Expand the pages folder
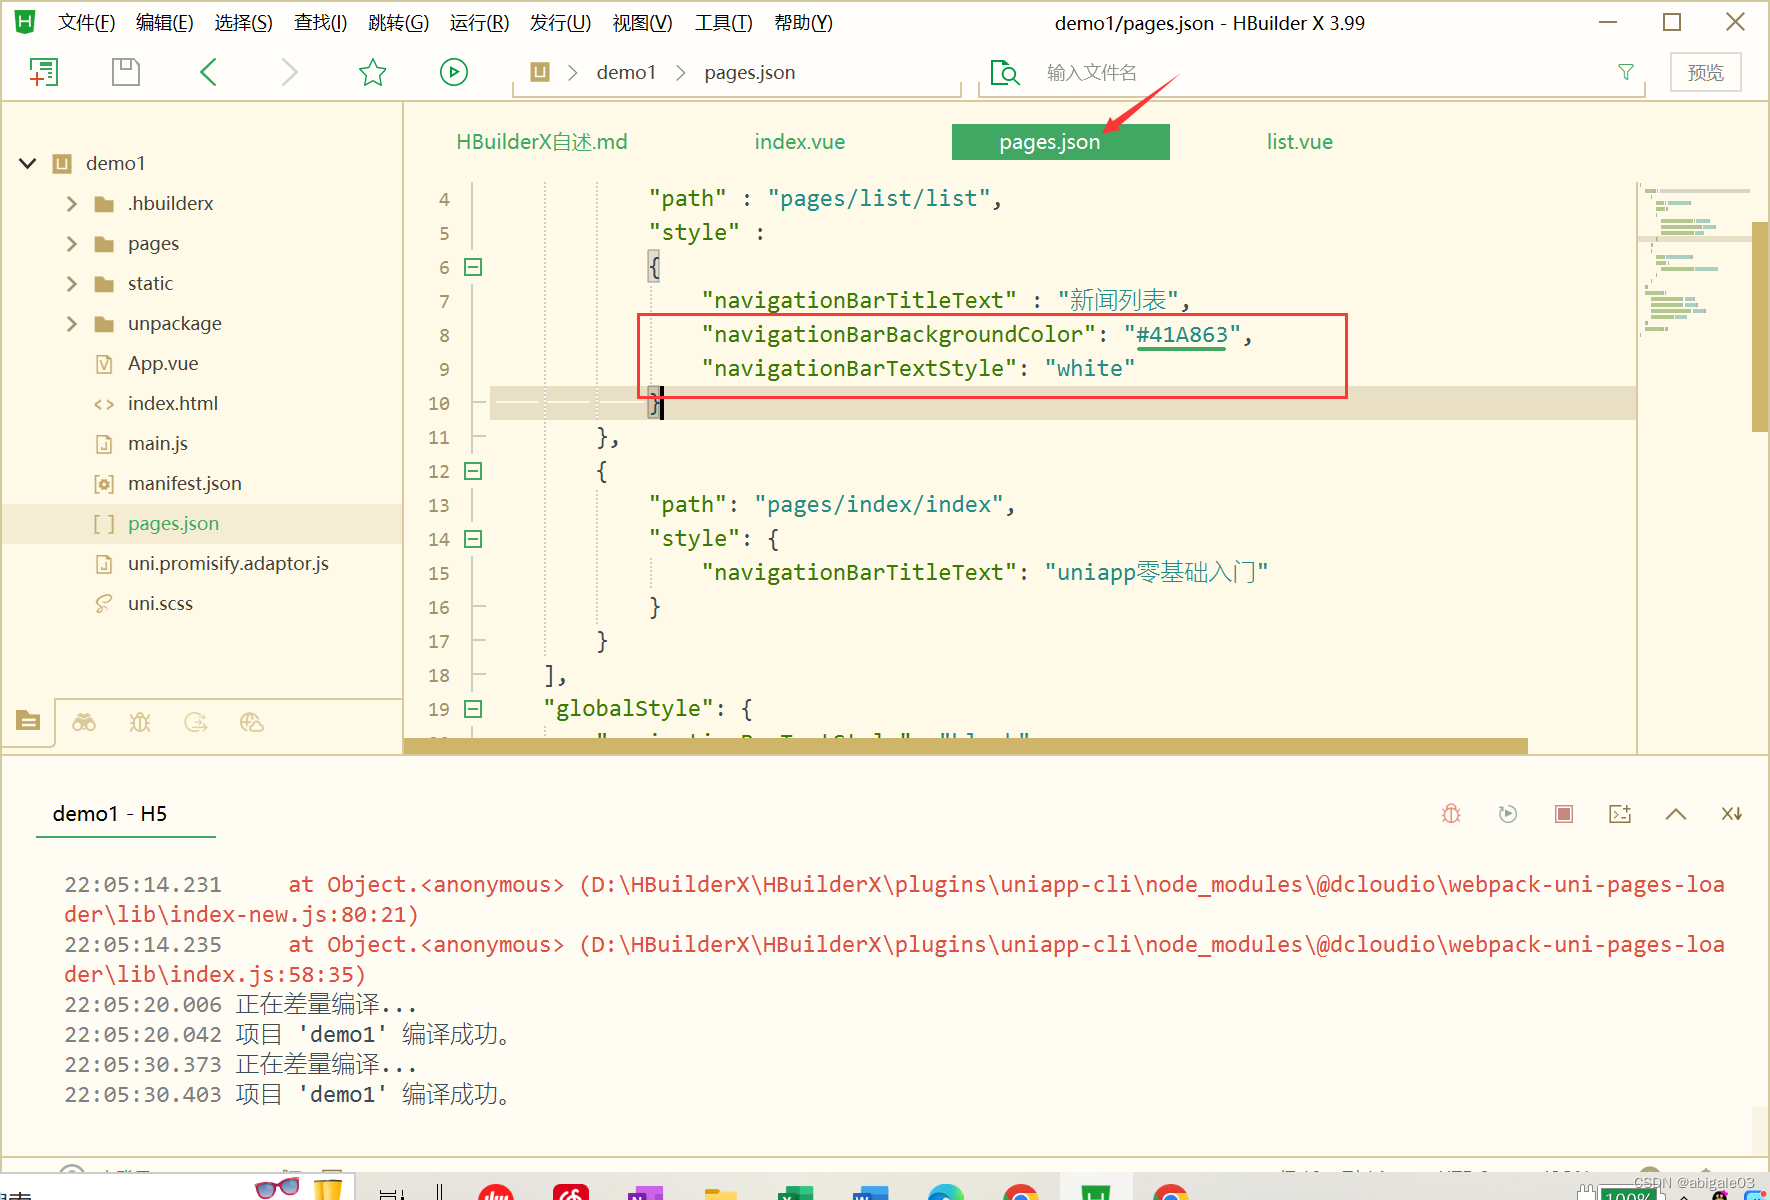This screenshot has height=1200, width=1770. (x=71, y=244)
